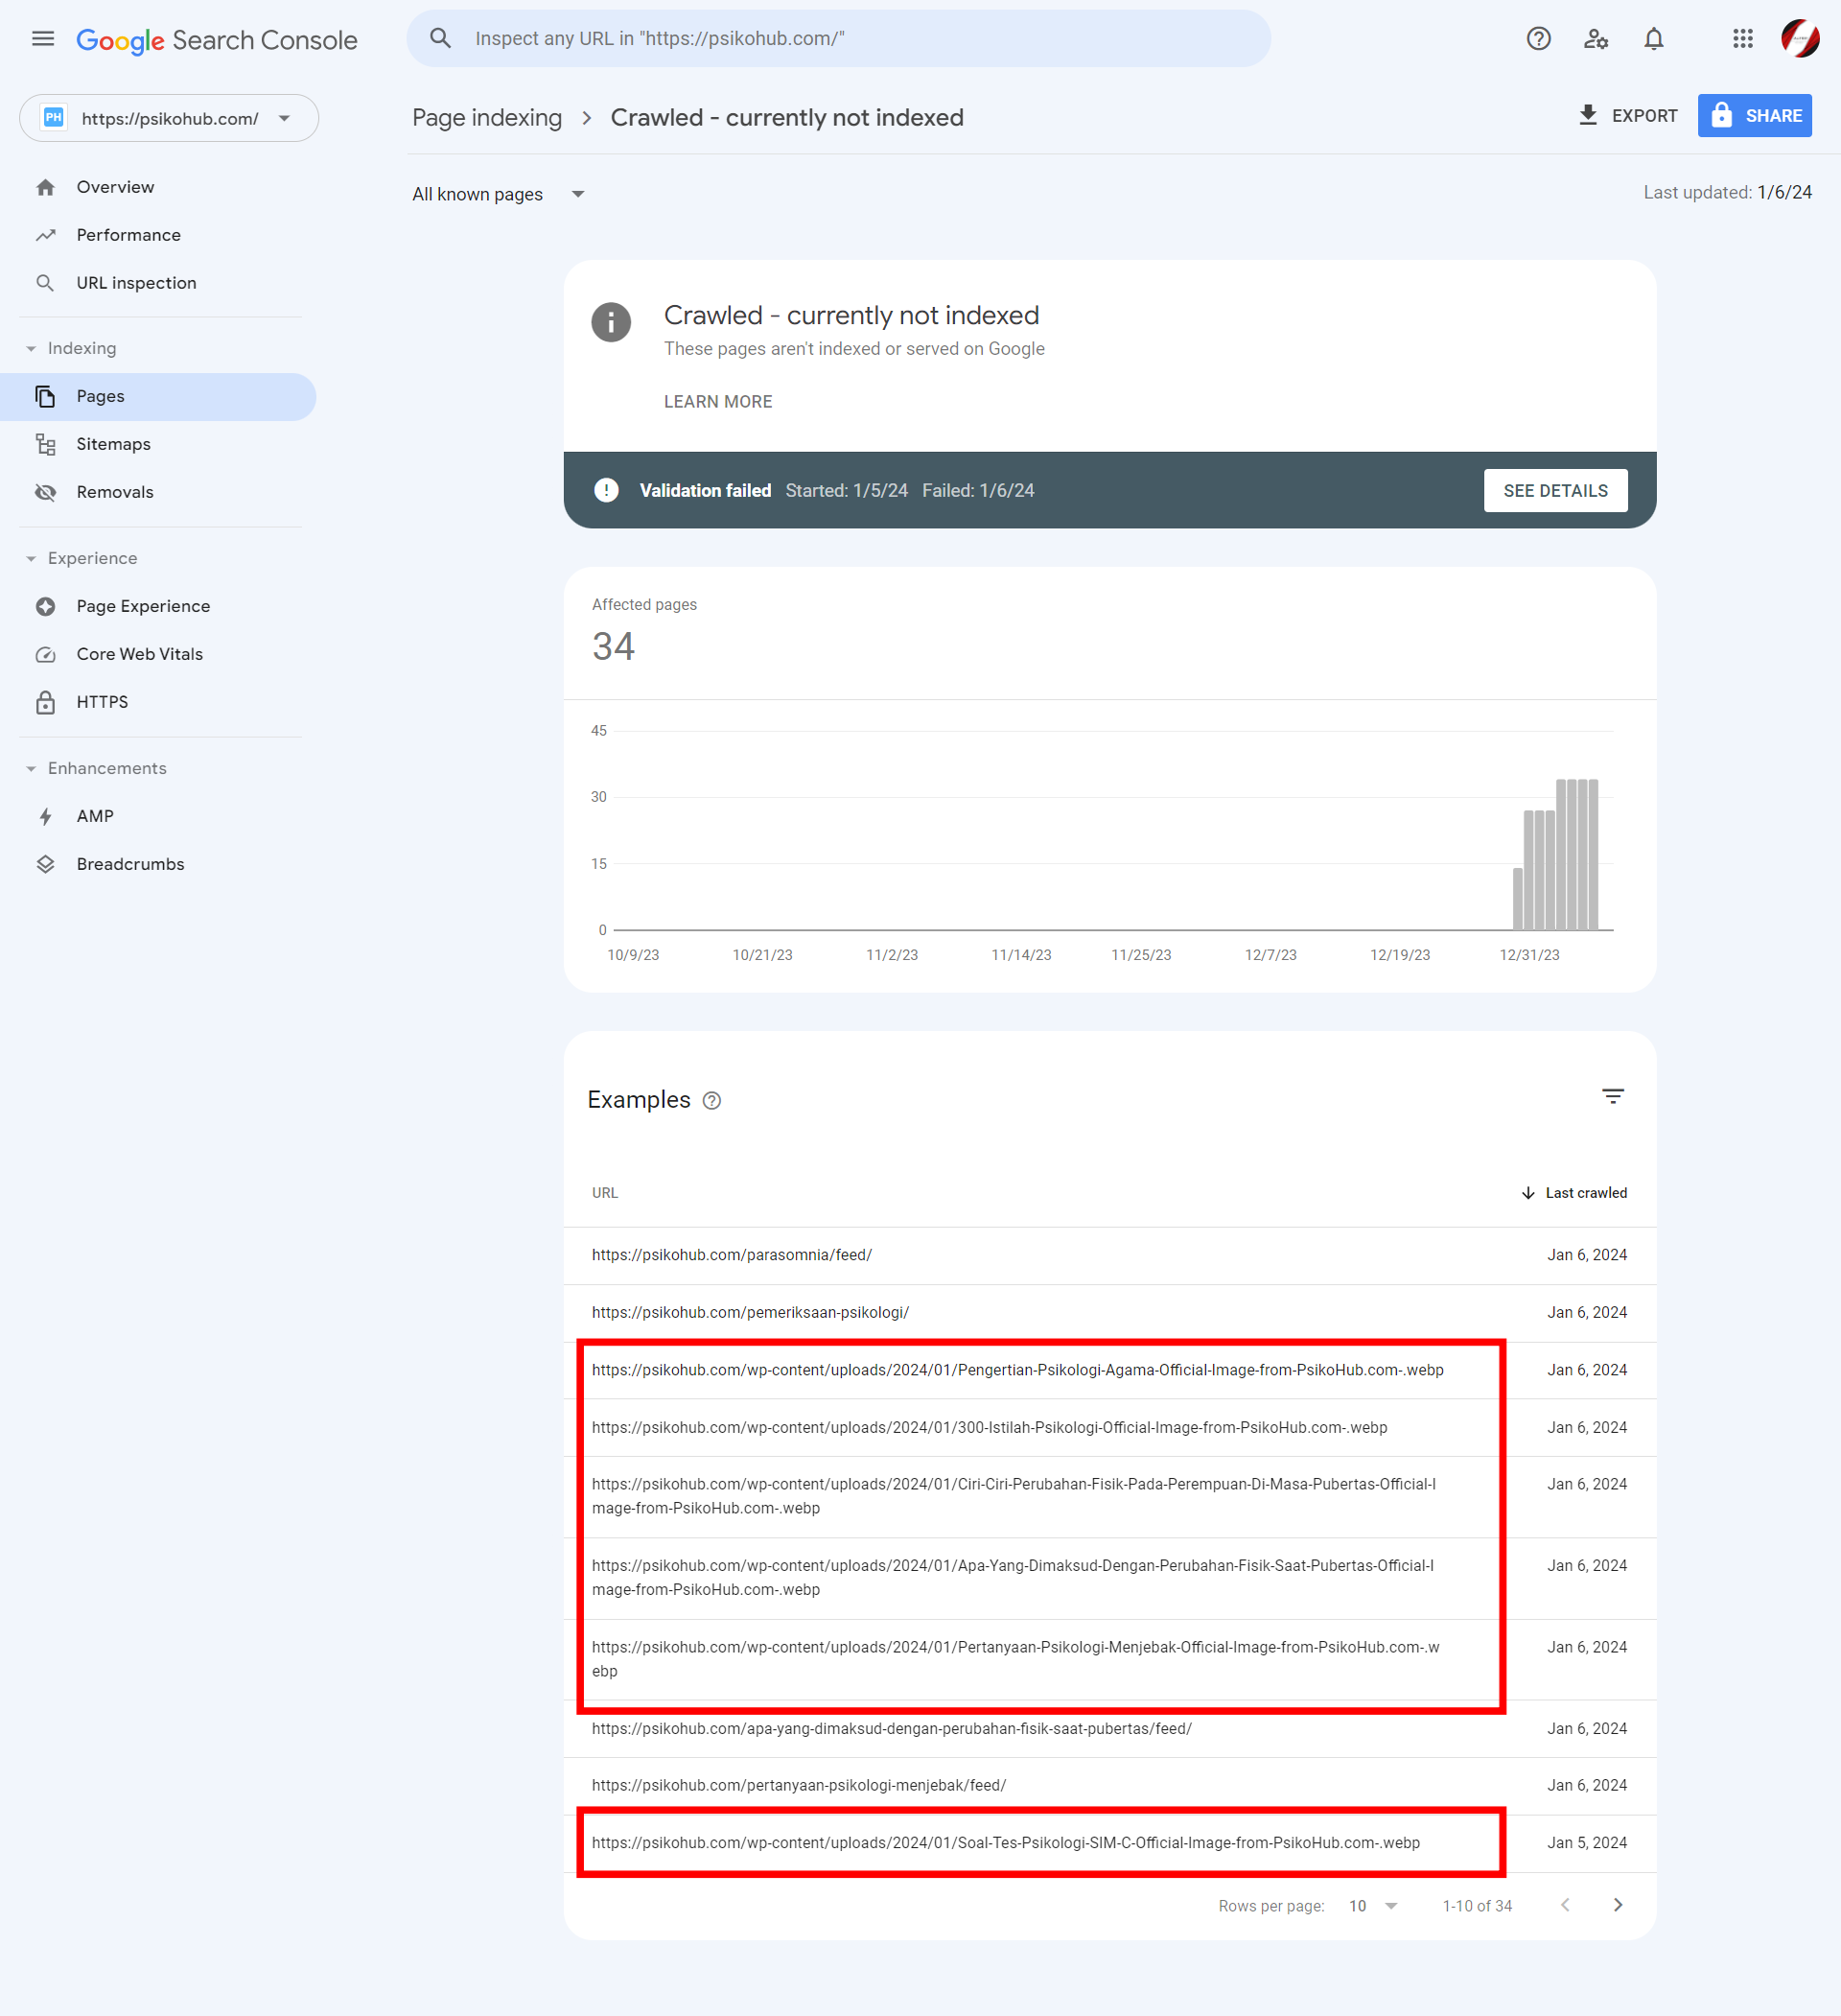Change rows per page dropdown
This screenshot has width=1841, height=2016.
coord(1373,1906)
